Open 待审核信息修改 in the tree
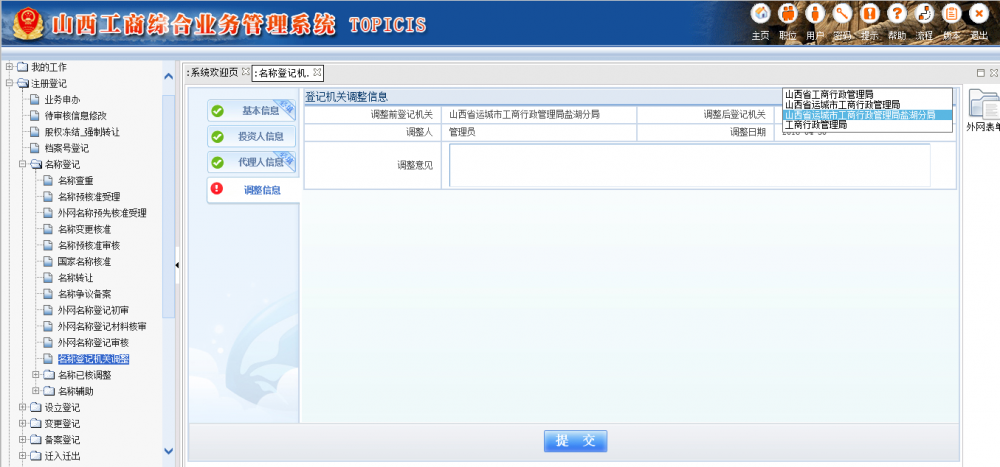This screenshot has width=1000, height=467. pyautogui.click(x=75, y=115)
